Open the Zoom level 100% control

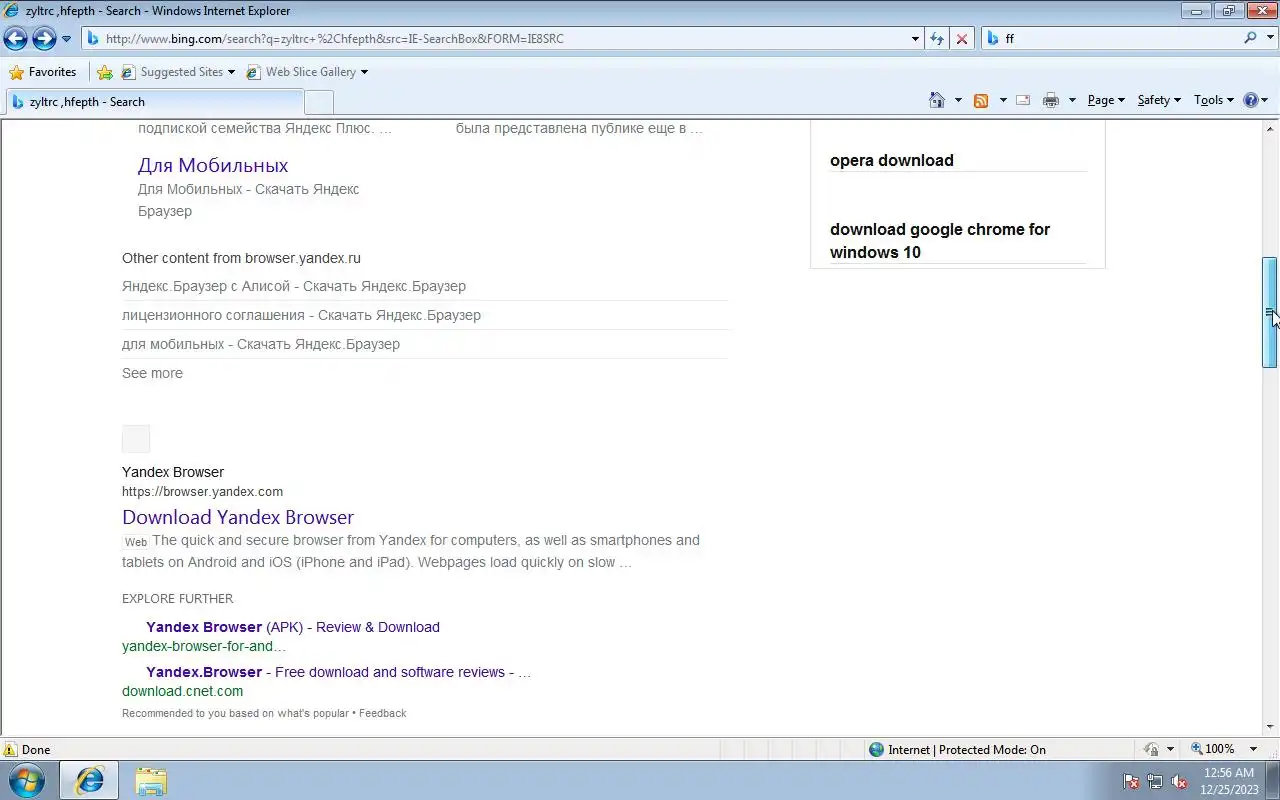tap(1213, 749)
